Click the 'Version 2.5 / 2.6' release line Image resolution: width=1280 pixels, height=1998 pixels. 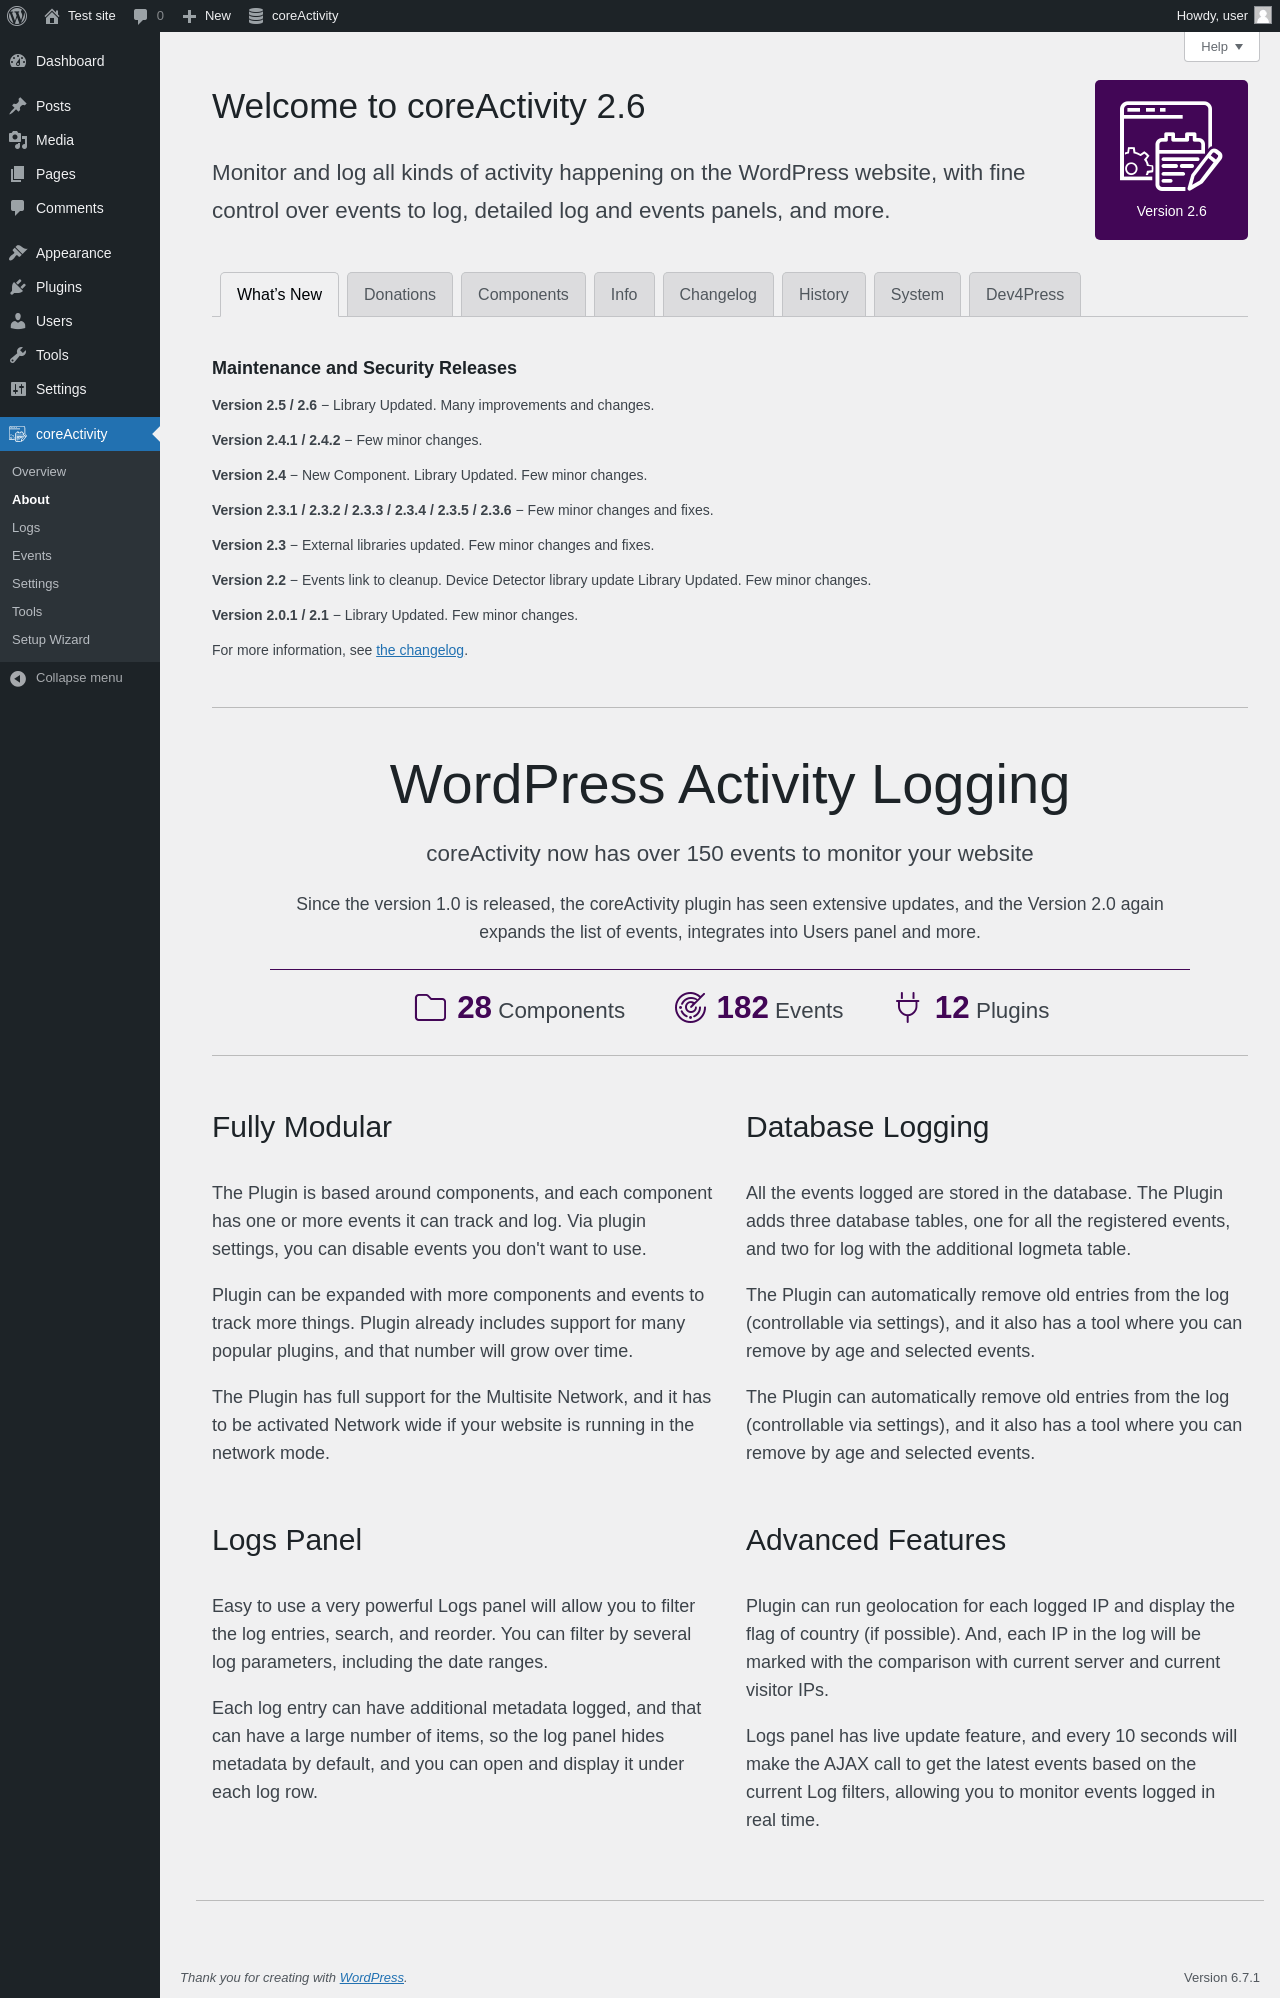(433, 405)
